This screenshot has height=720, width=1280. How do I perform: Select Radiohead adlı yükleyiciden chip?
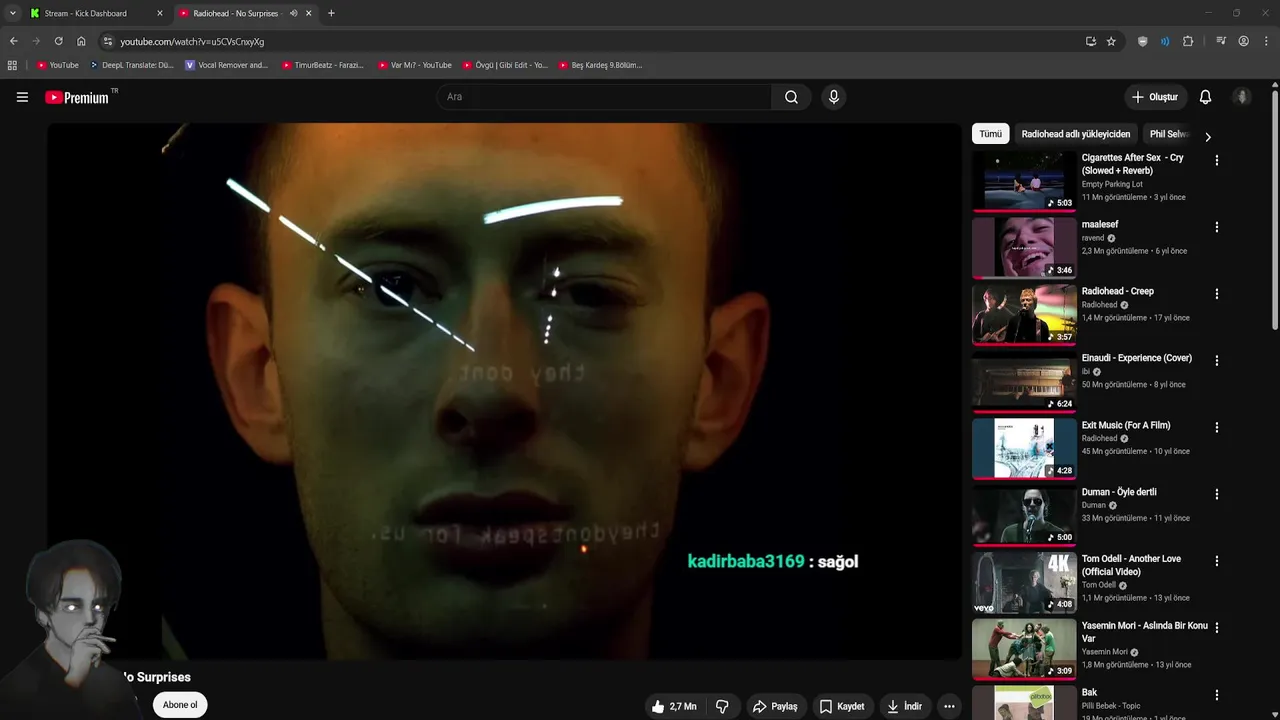click(1075, 134)
